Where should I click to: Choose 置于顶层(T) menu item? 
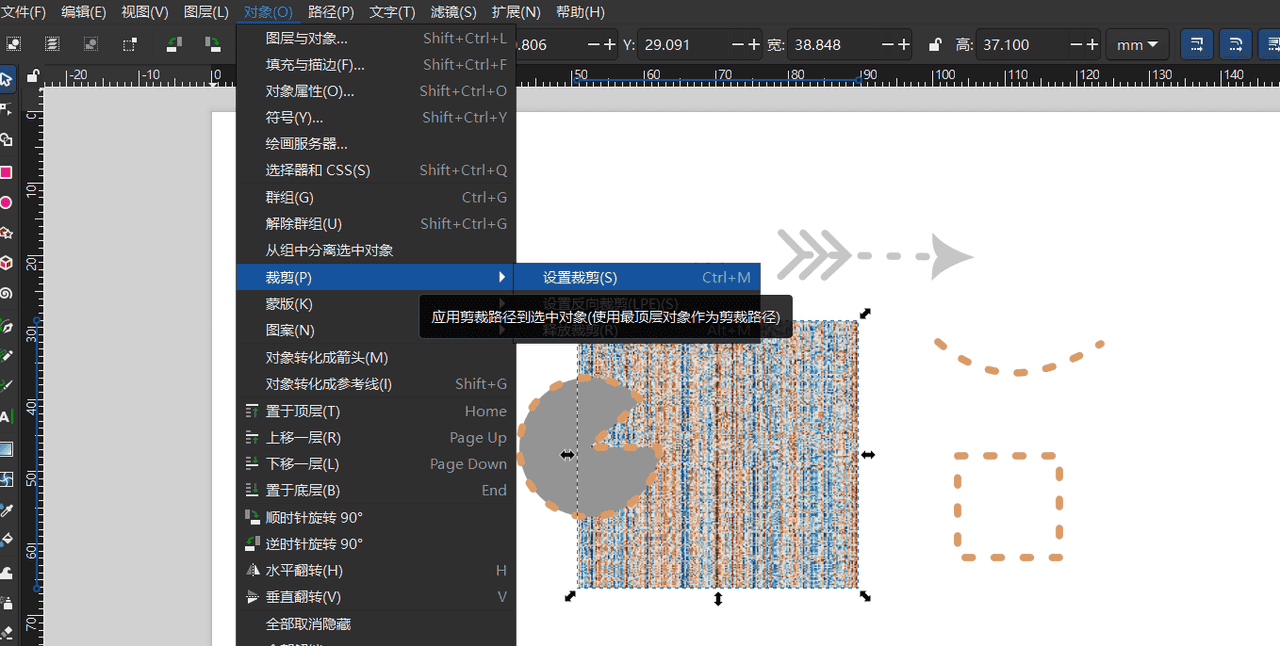point(375,411)
